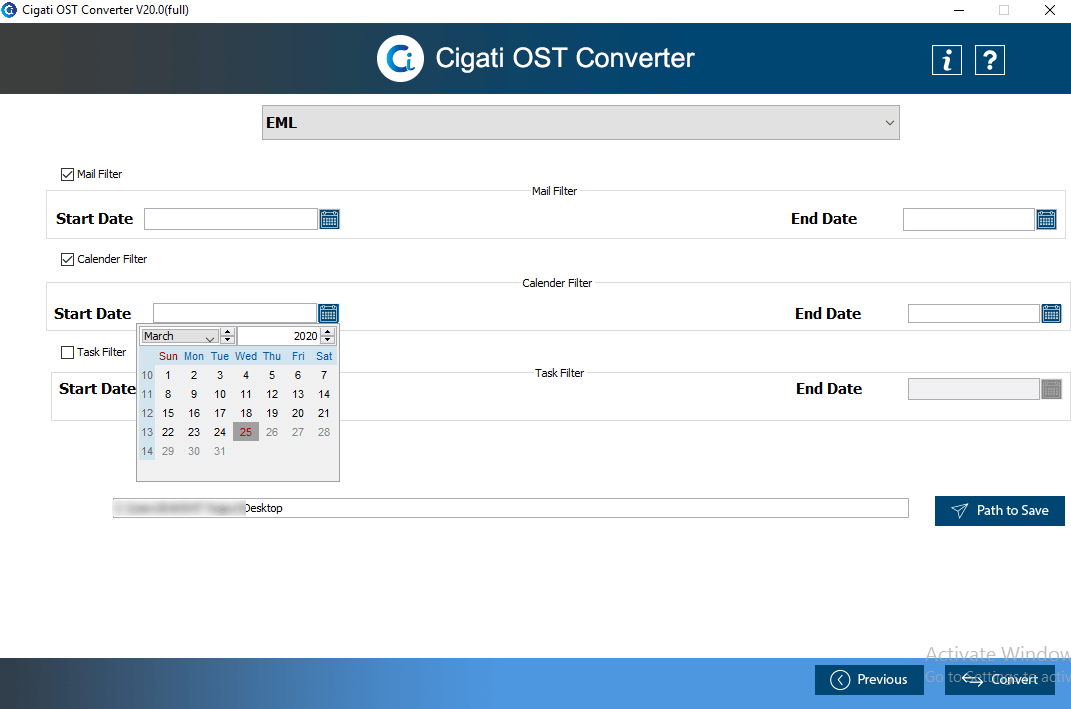Select March 16 in calendar
Image resolution: width=1071 pixels, height=709 pixels.
click(194, 413)
